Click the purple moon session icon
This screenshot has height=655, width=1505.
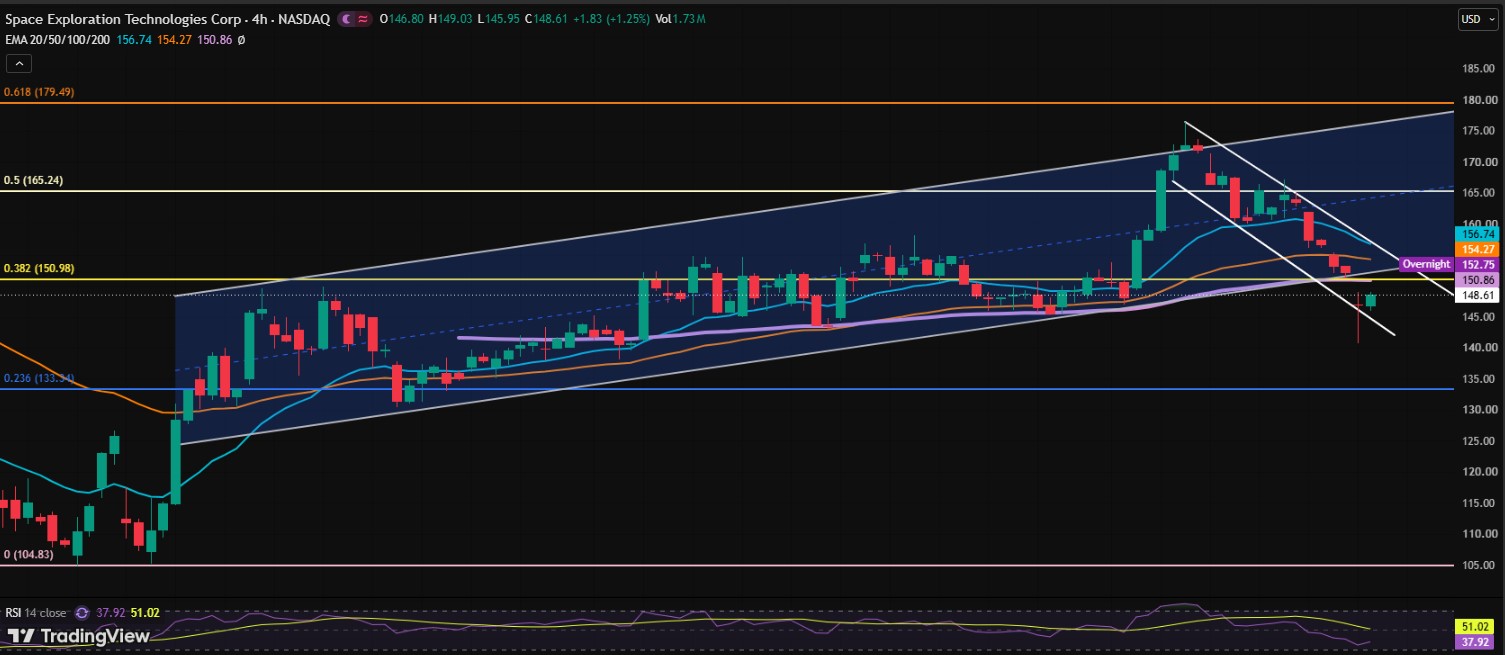[x=346, y=19]
